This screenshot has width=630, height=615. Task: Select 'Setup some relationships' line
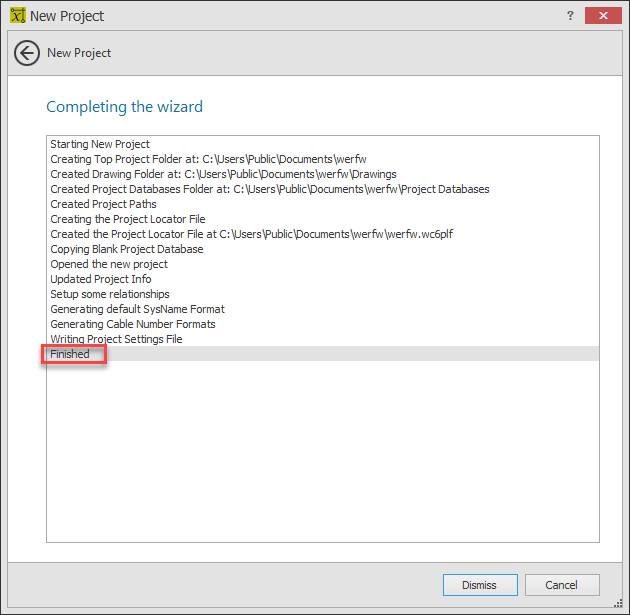coord(323,294)
